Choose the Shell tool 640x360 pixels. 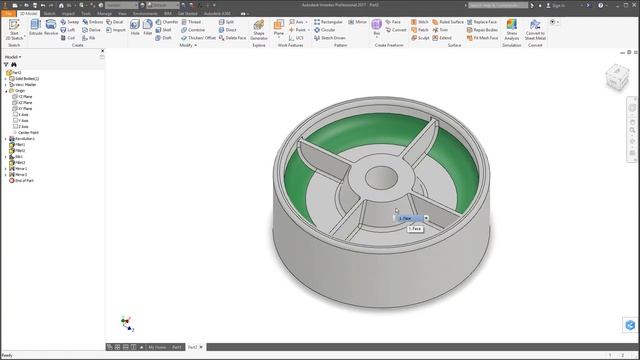[x=163, y=30]
